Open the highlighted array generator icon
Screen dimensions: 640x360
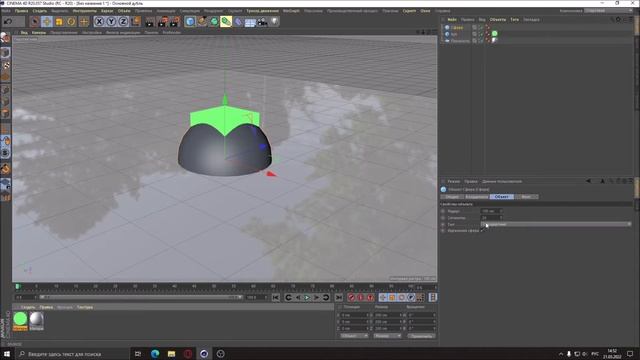point(226,21)
